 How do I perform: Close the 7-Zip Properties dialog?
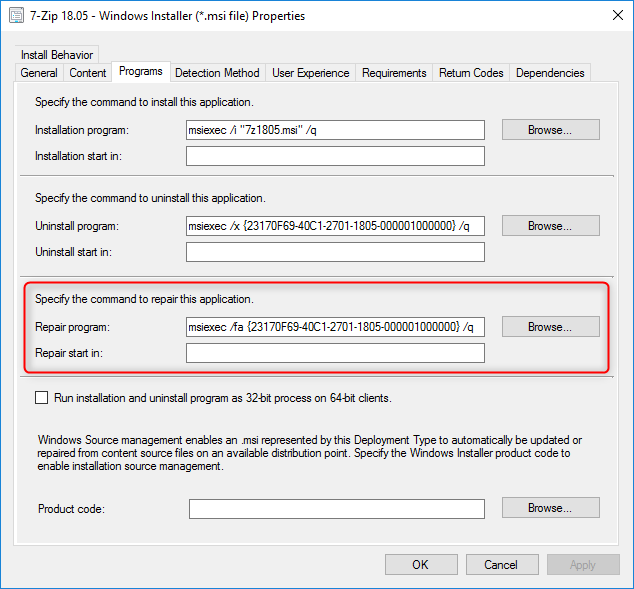pyautogui.click(x=617, y=15)
